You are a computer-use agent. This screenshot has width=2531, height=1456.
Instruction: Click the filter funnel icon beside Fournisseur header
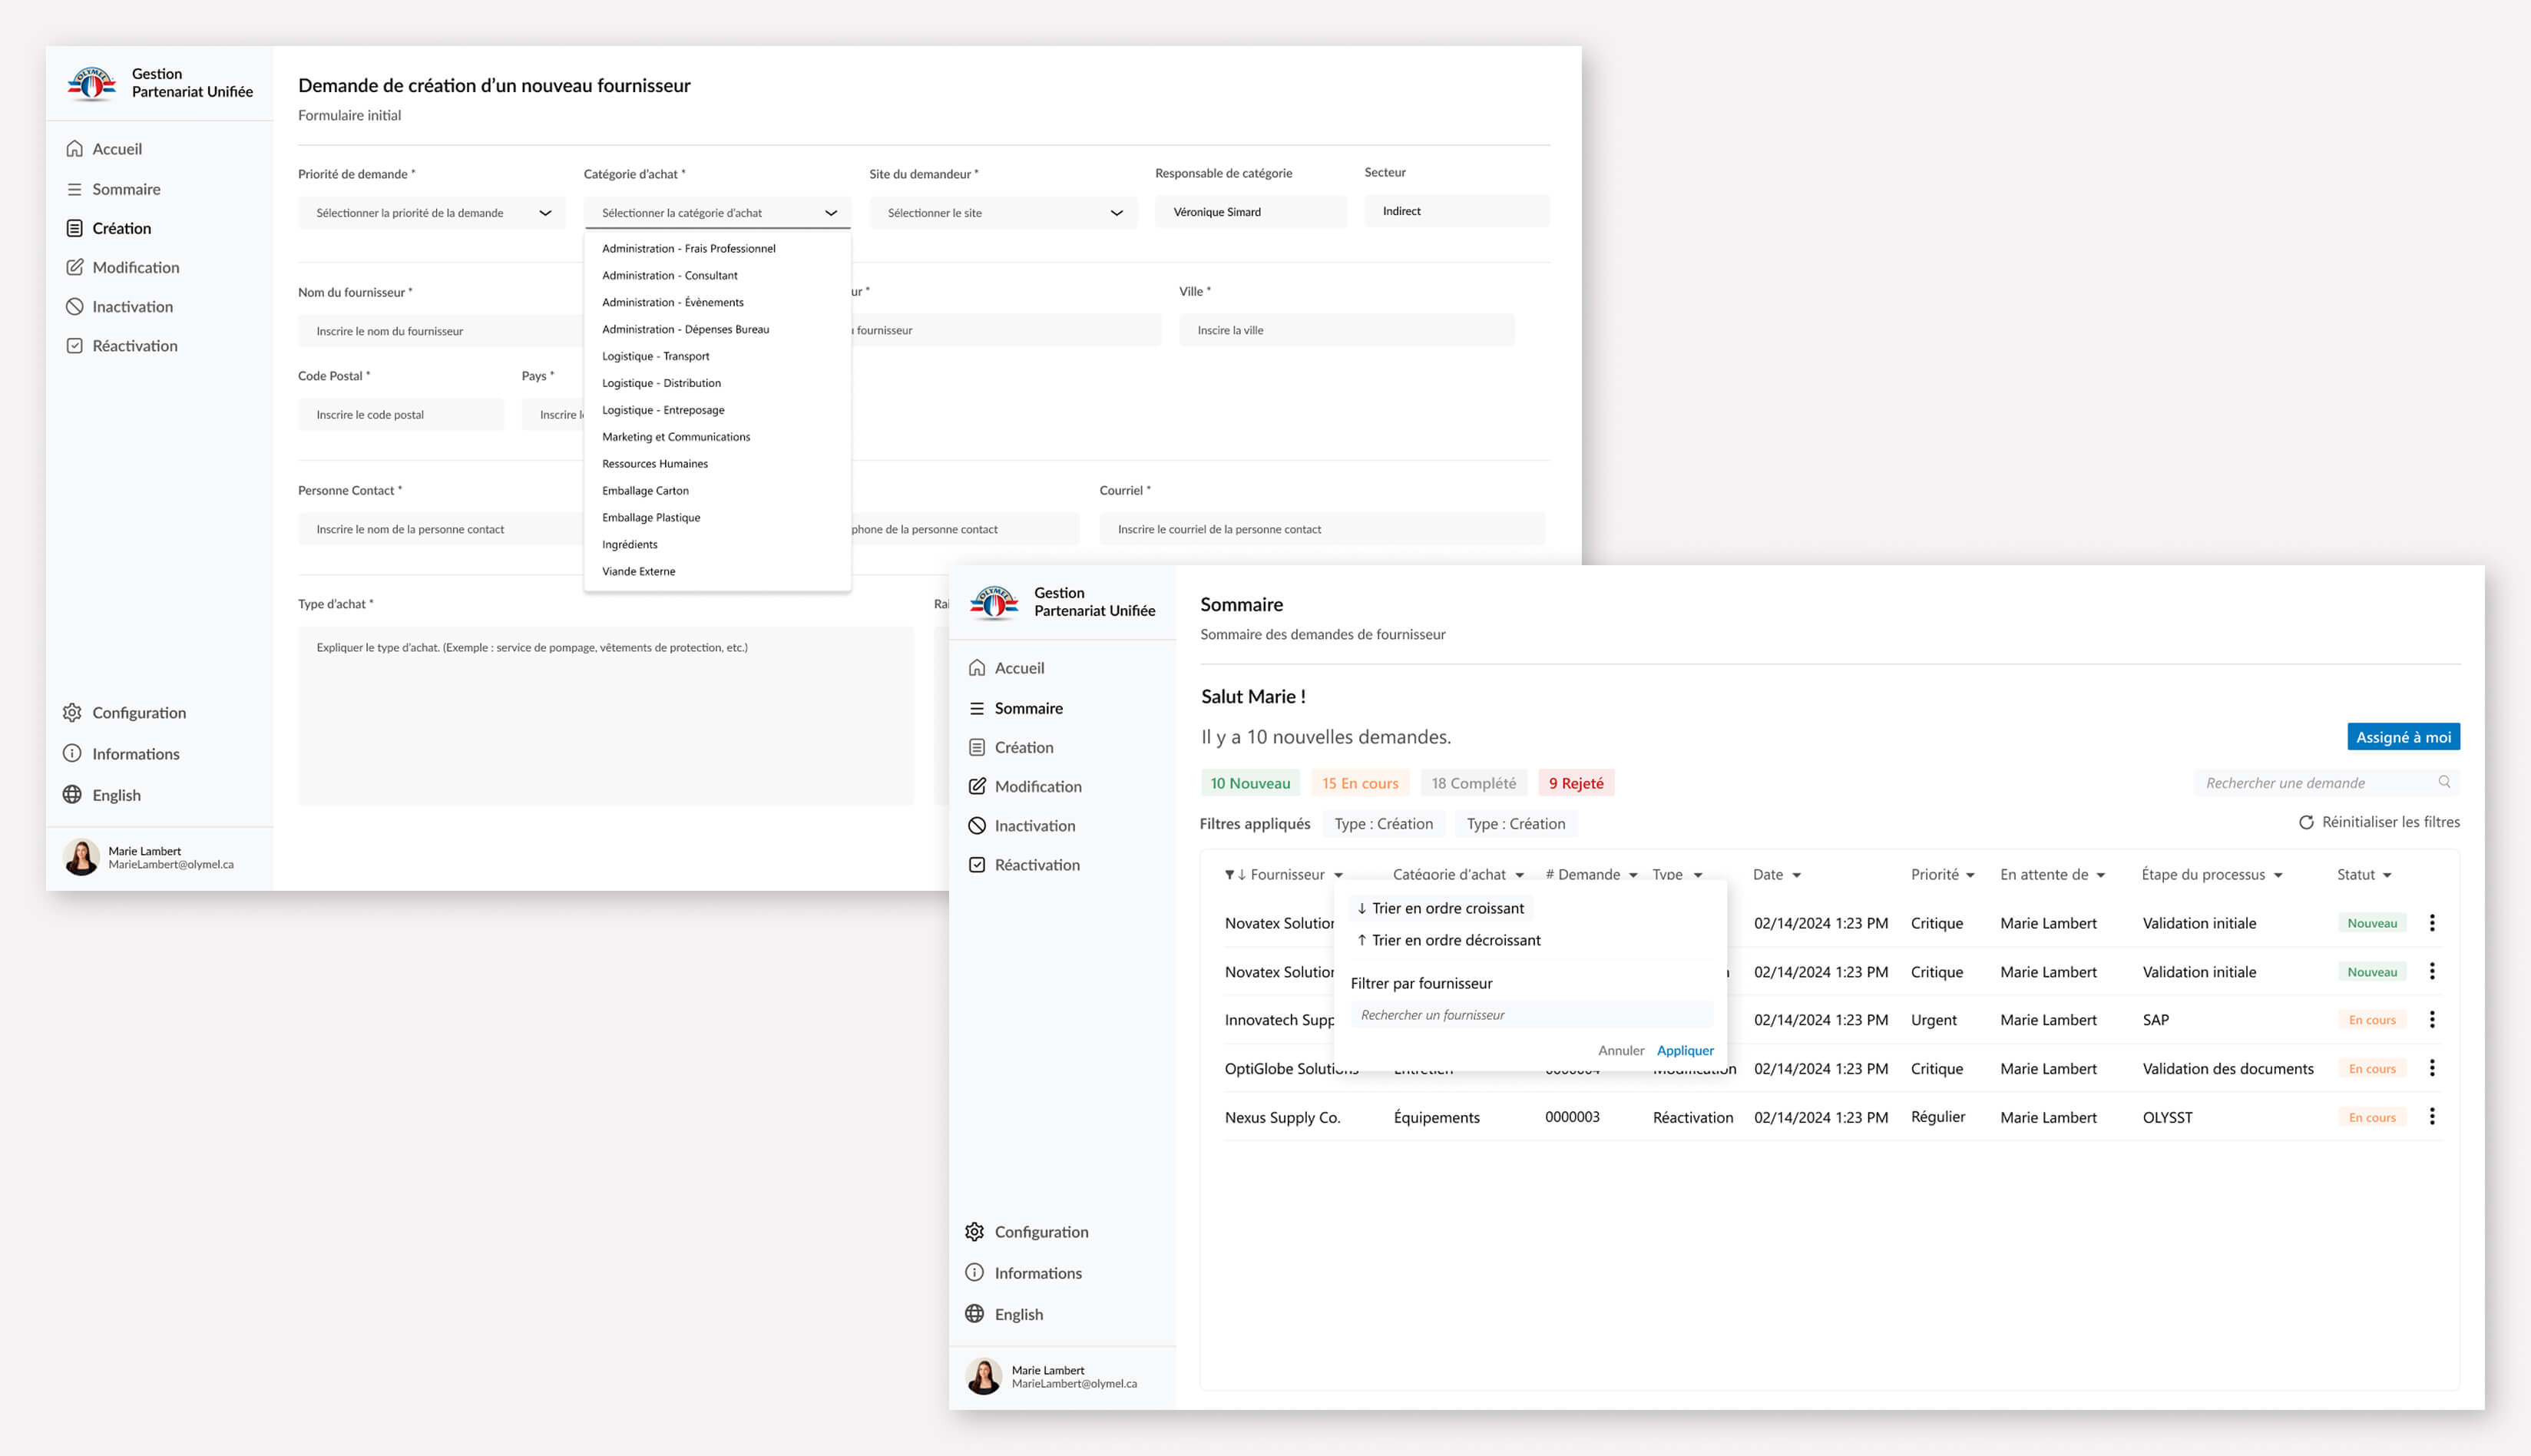coord(1229,875)
